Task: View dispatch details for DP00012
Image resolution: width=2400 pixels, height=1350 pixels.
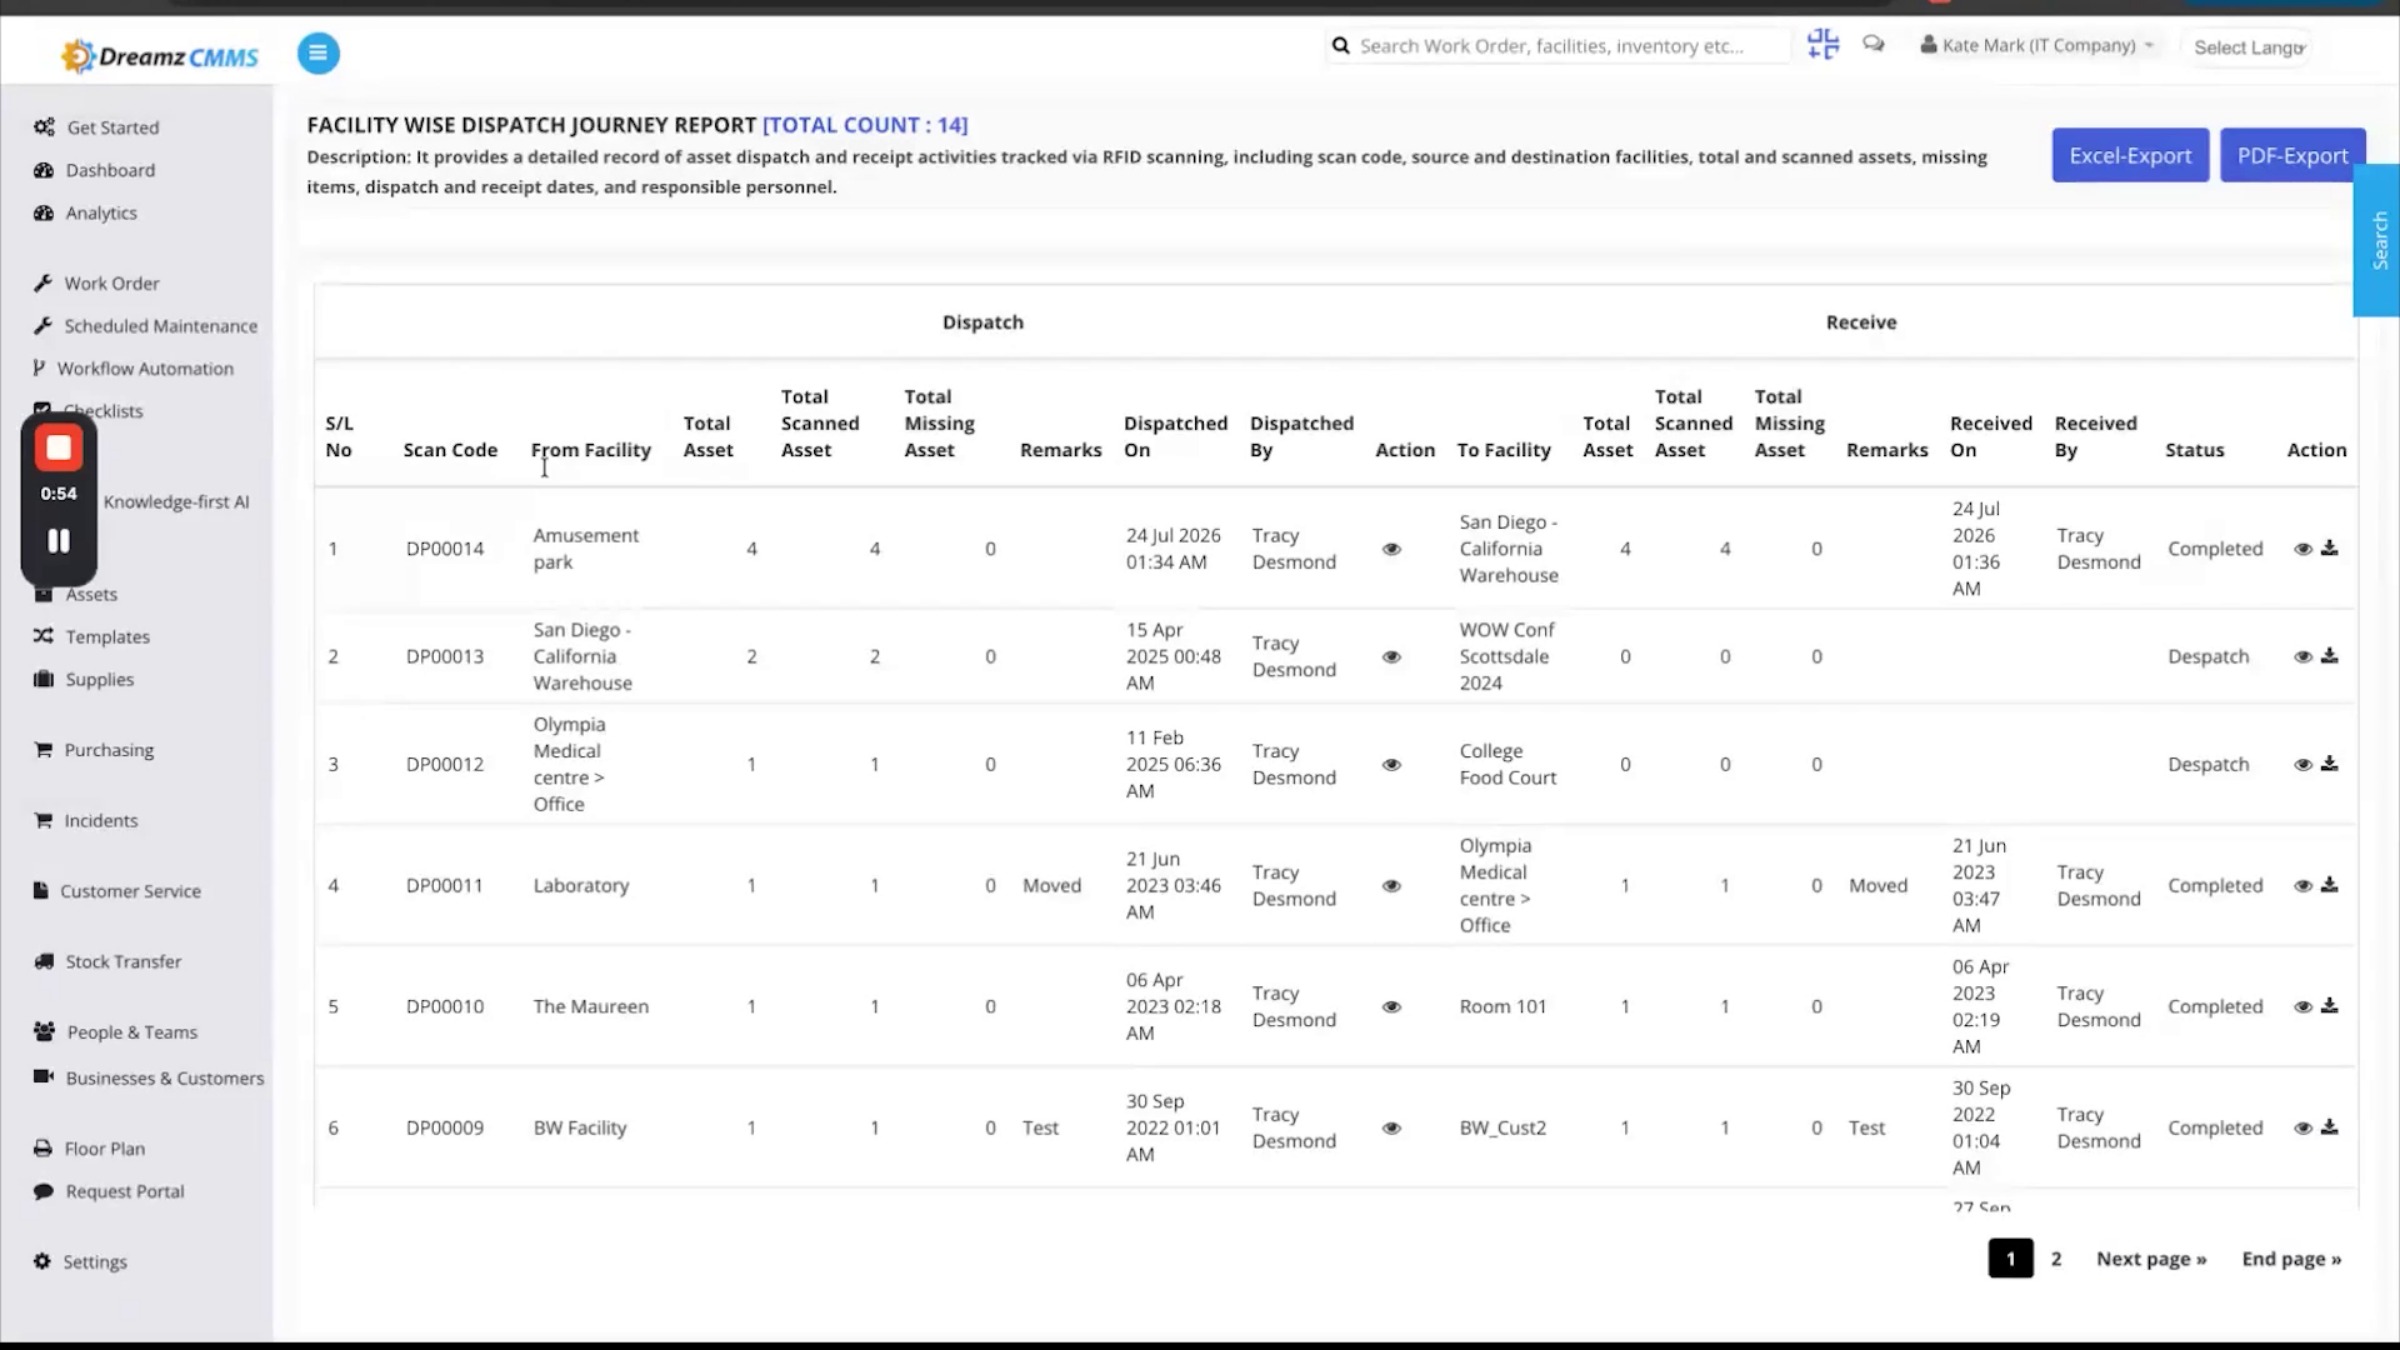Action: [x=1391, y=765]
